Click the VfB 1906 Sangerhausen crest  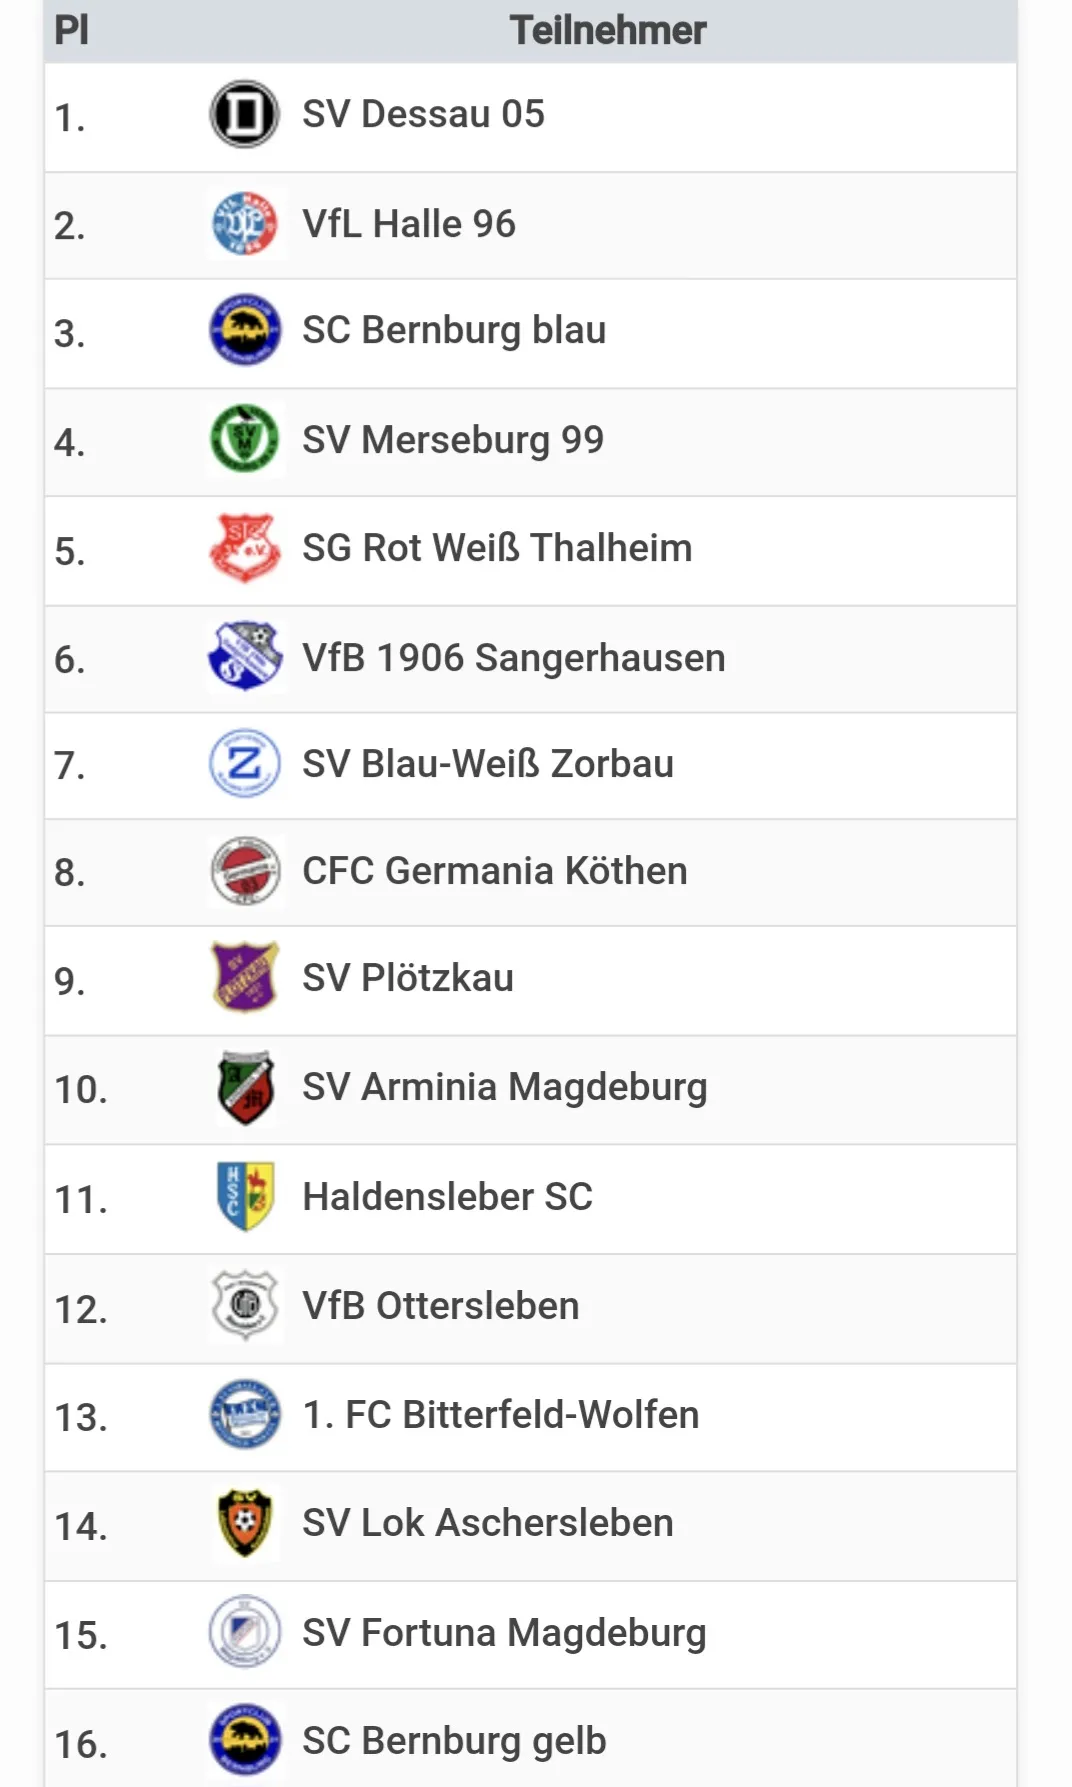point(245,657)
